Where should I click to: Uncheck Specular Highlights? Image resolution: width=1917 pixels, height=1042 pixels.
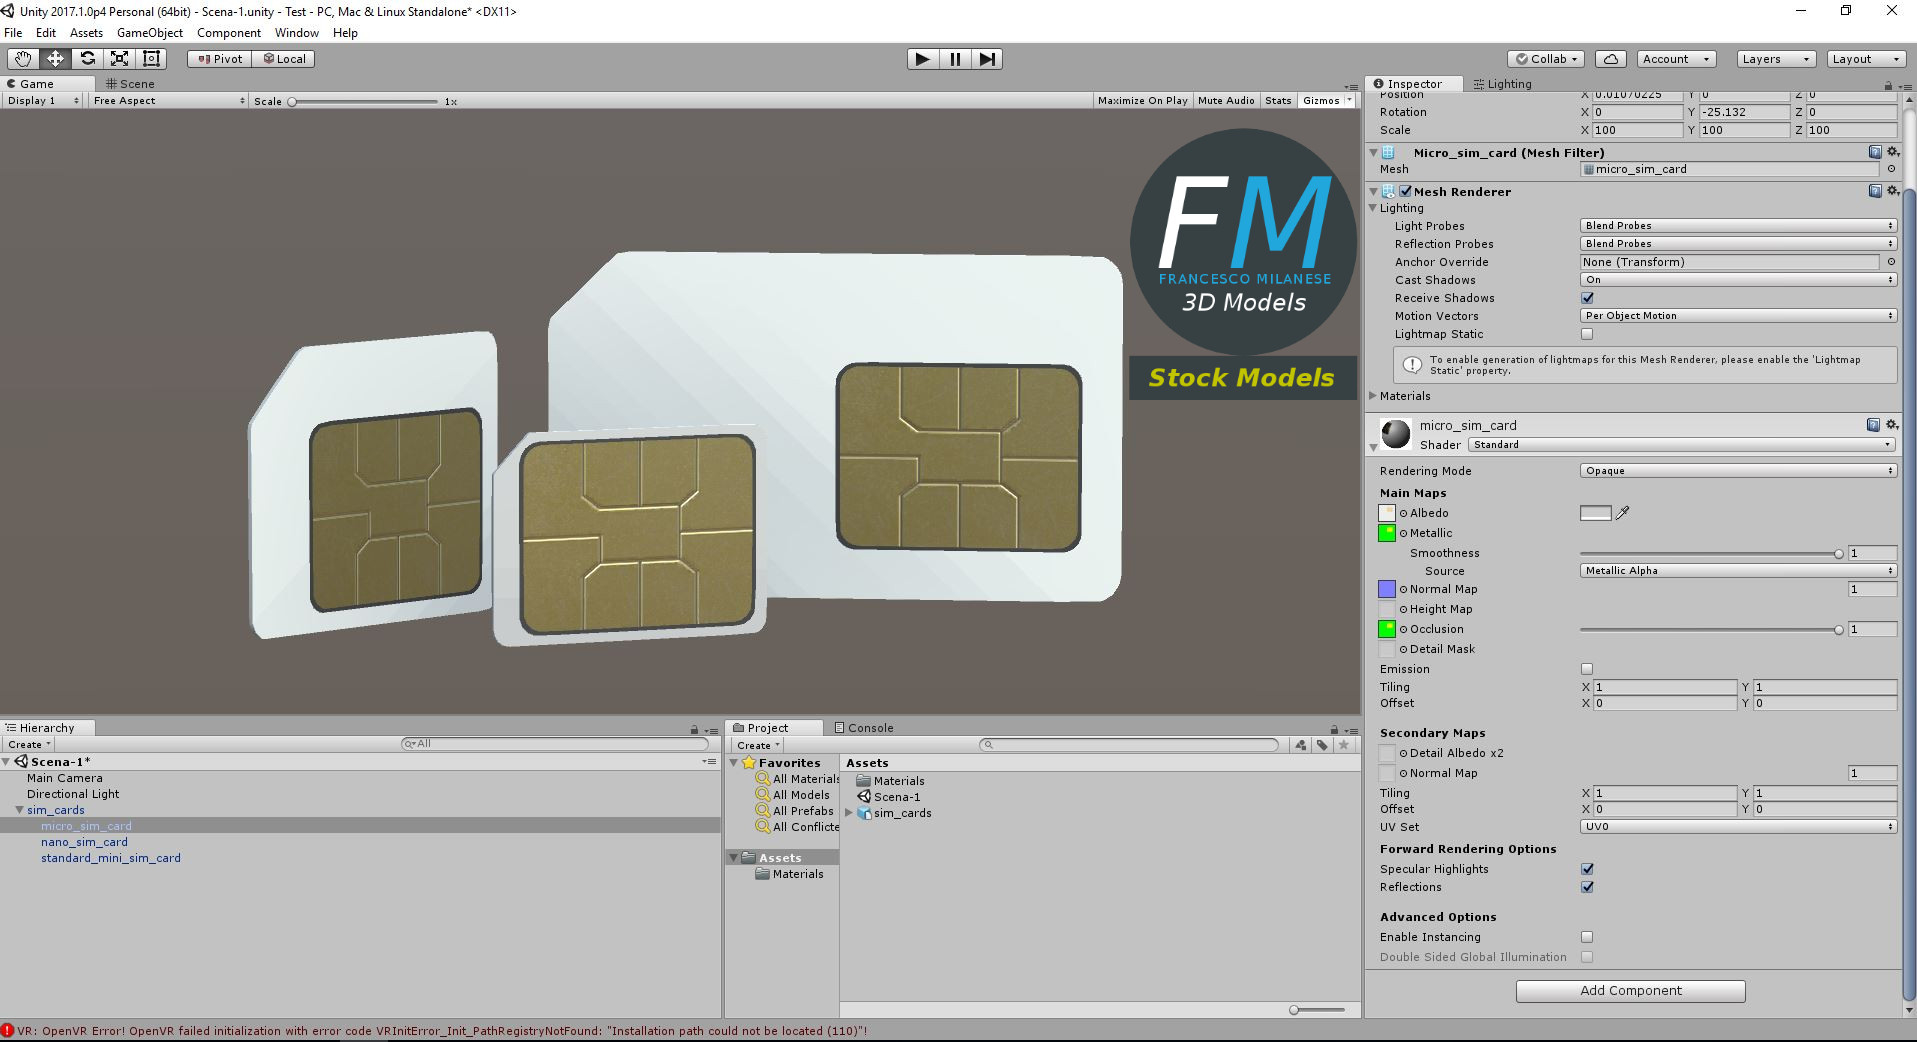(x=1587, y=868)
